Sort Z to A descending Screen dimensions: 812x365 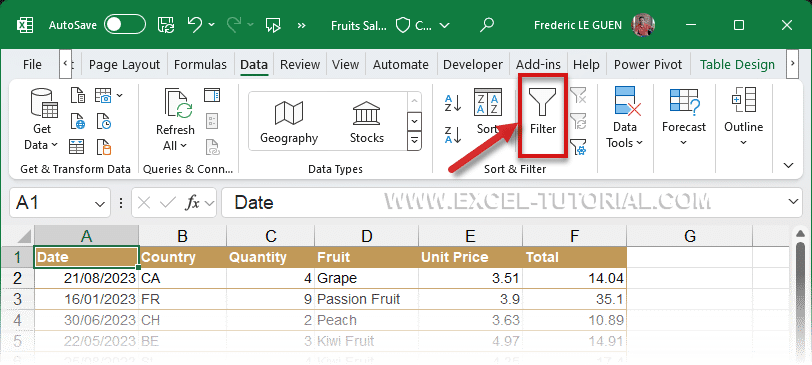tap(453, 134)
